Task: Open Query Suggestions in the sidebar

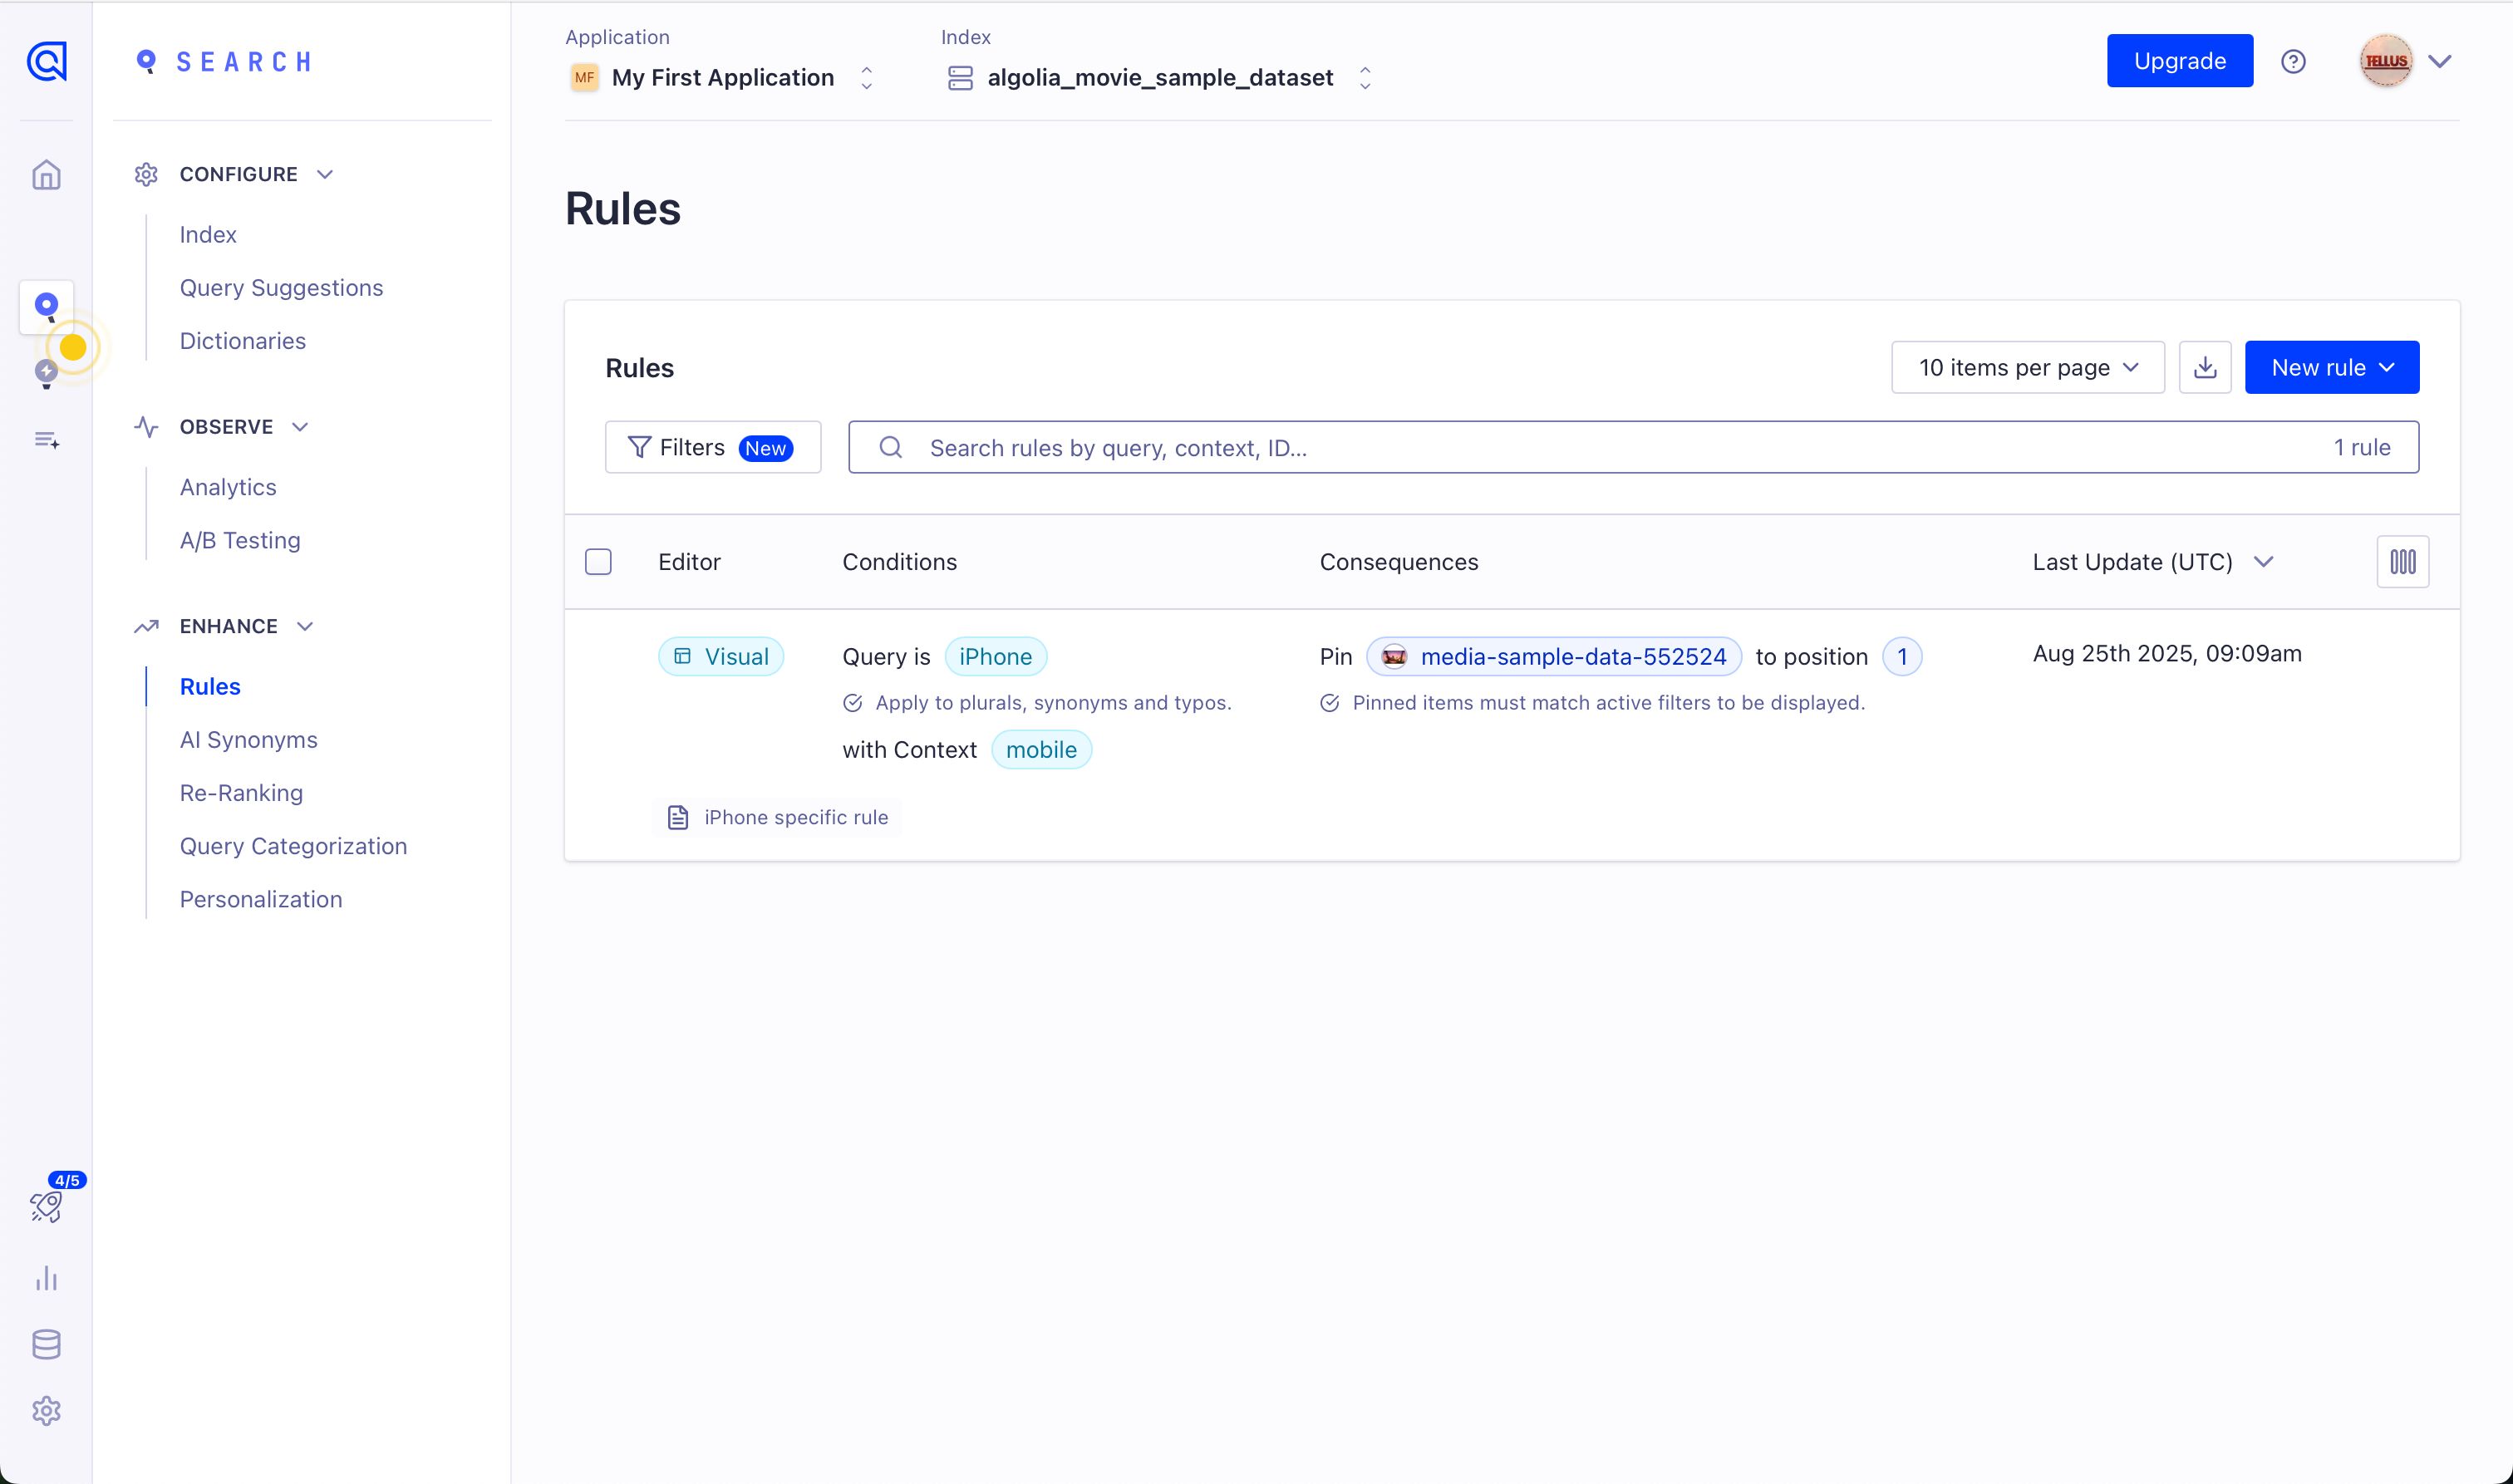Action: point(281,287)
